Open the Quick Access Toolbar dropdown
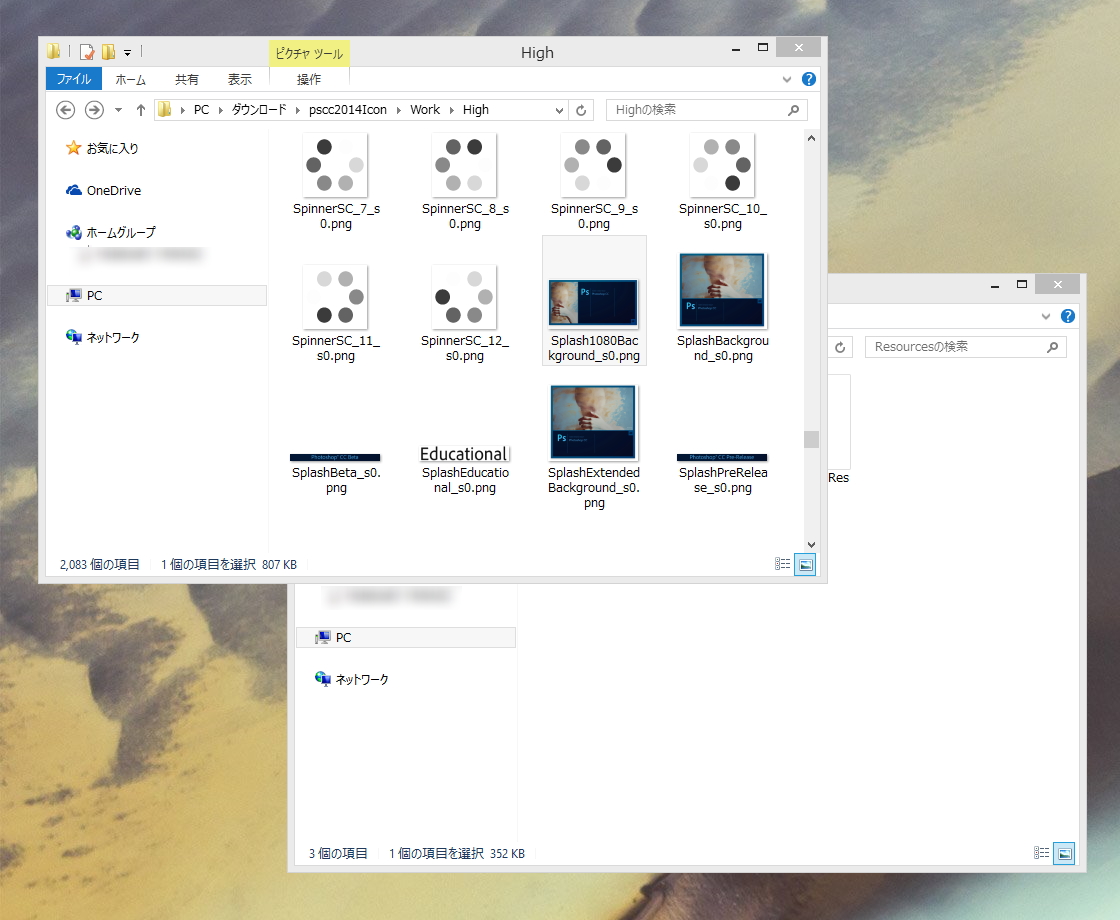Image resolution: width=1120 pixels, height=920 pixels. tap(127, 51)
